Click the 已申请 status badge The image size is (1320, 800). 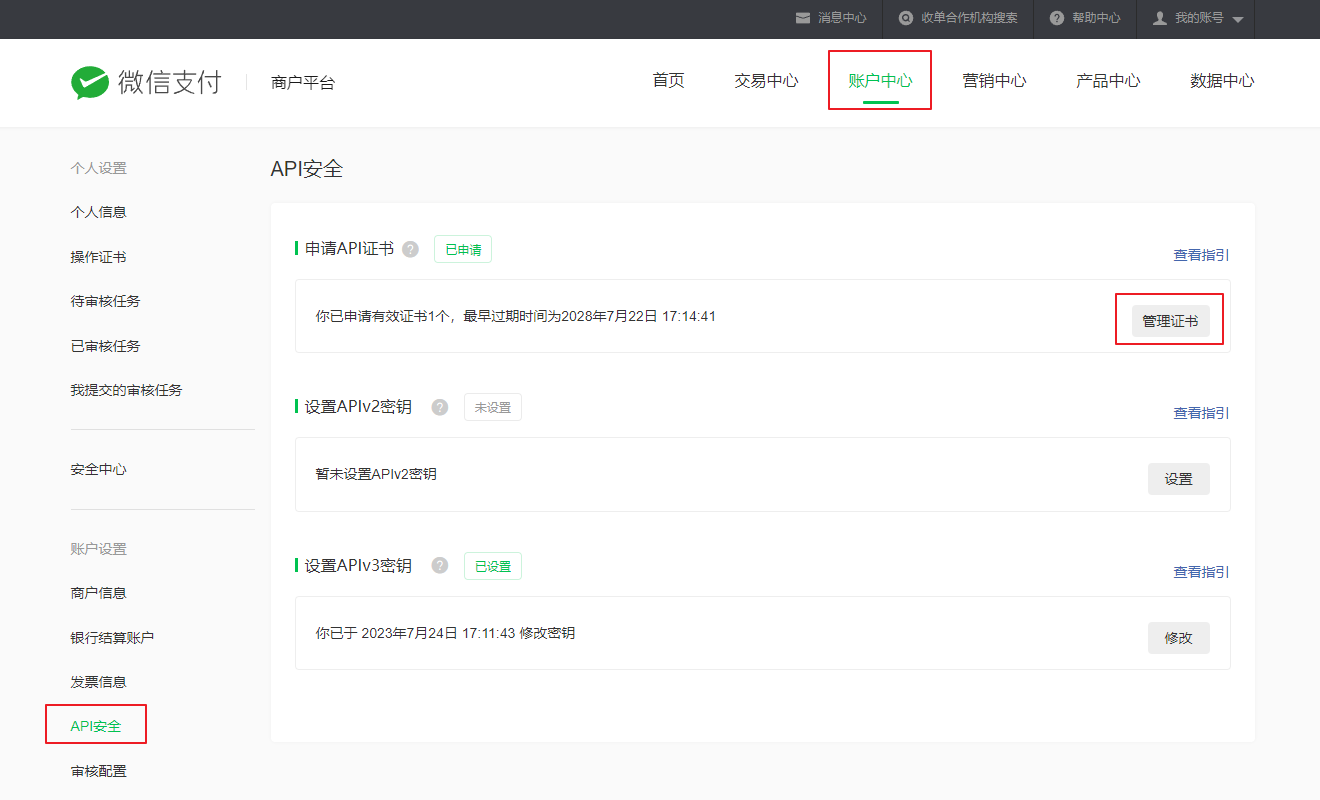(x=463, y=249)
